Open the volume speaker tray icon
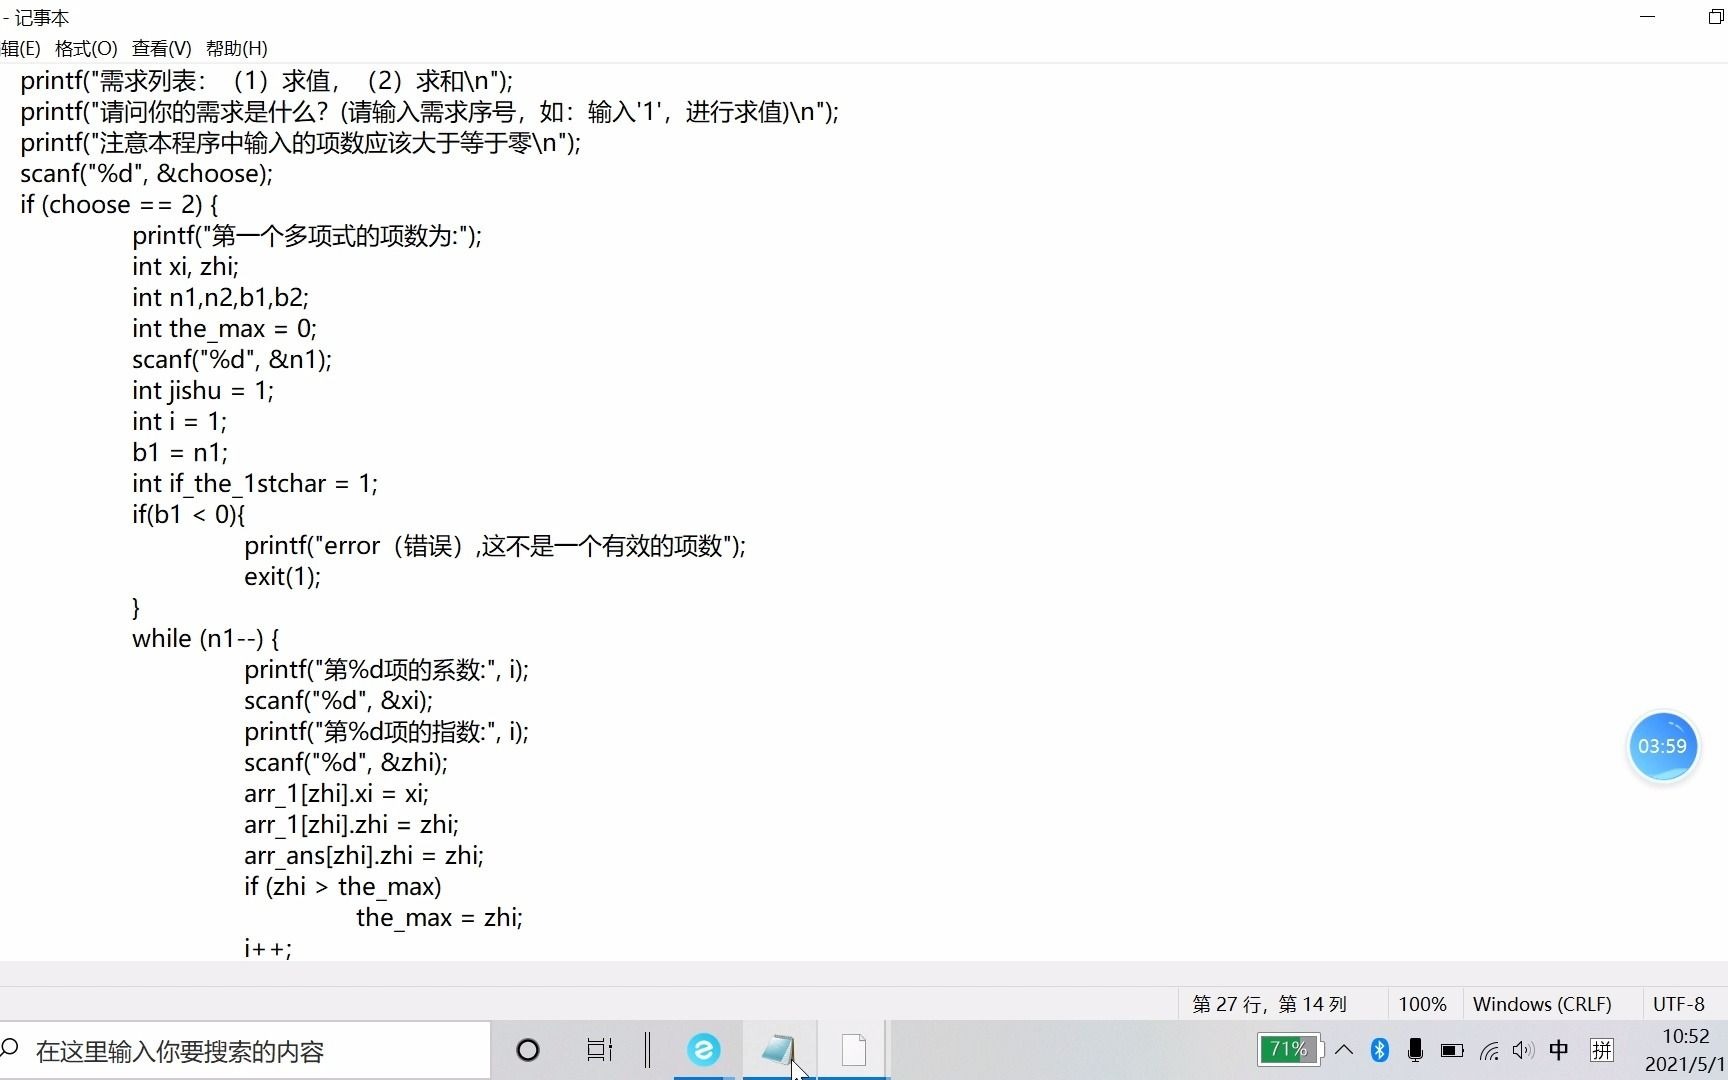The height and width of the screenshot is (1080, 1728). coord(1523,1050)
